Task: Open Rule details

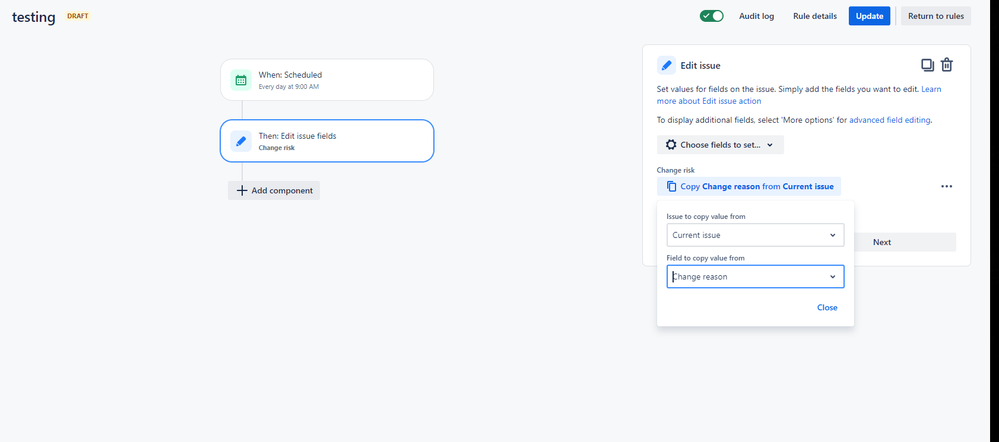Action: tap(815, 16)
